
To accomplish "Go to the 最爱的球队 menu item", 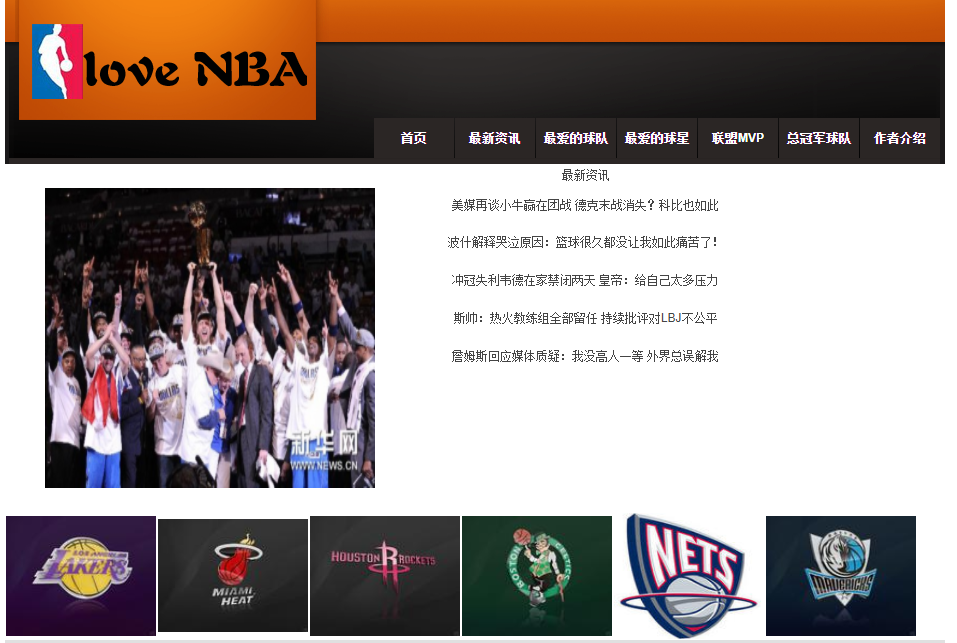I will point(576,138).
